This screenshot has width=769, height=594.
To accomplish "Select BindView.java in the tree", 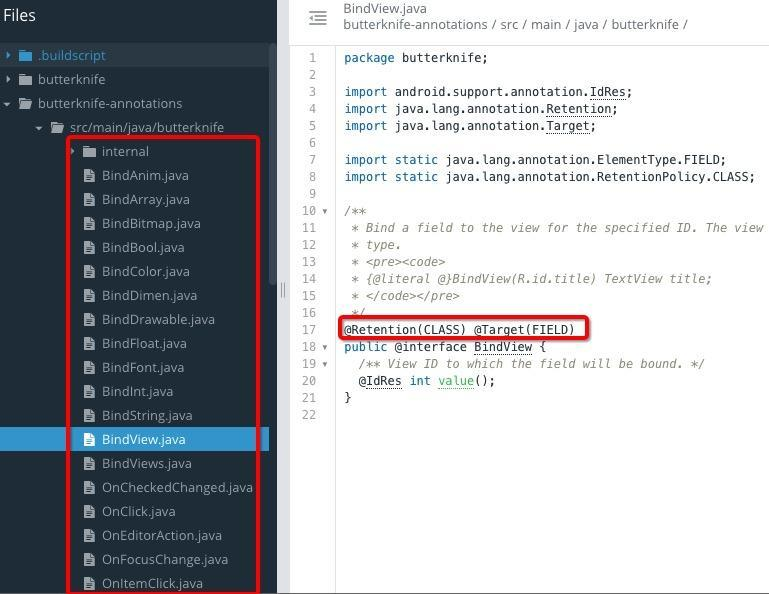I will click(144, 440).
